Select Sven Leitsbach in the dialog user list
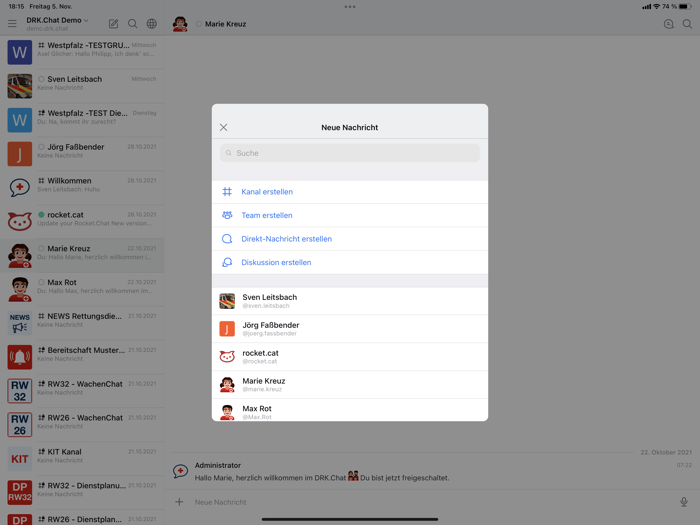This screenshot has height=525, width=700. [350, 301]
